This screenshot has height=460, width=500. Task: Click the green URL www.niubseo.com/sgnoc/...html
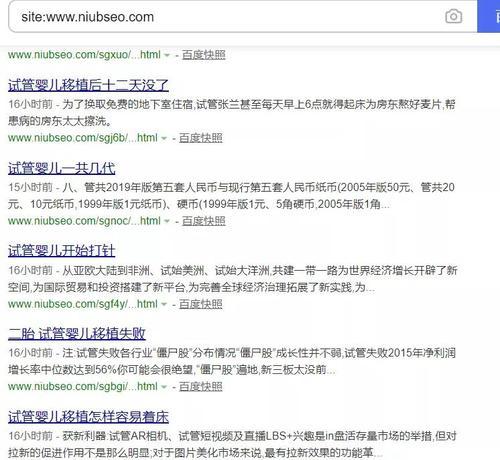click(84, 221)
